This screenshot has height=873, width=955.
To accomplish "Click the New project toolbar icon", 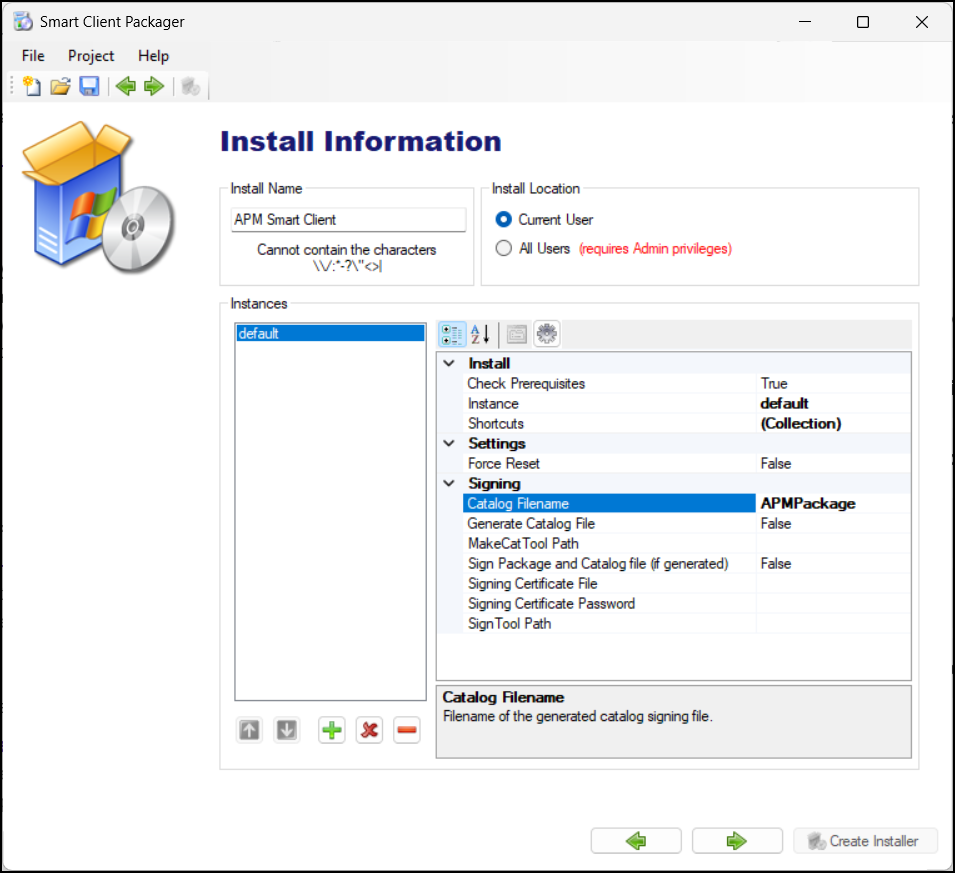I will coord(32,87).
